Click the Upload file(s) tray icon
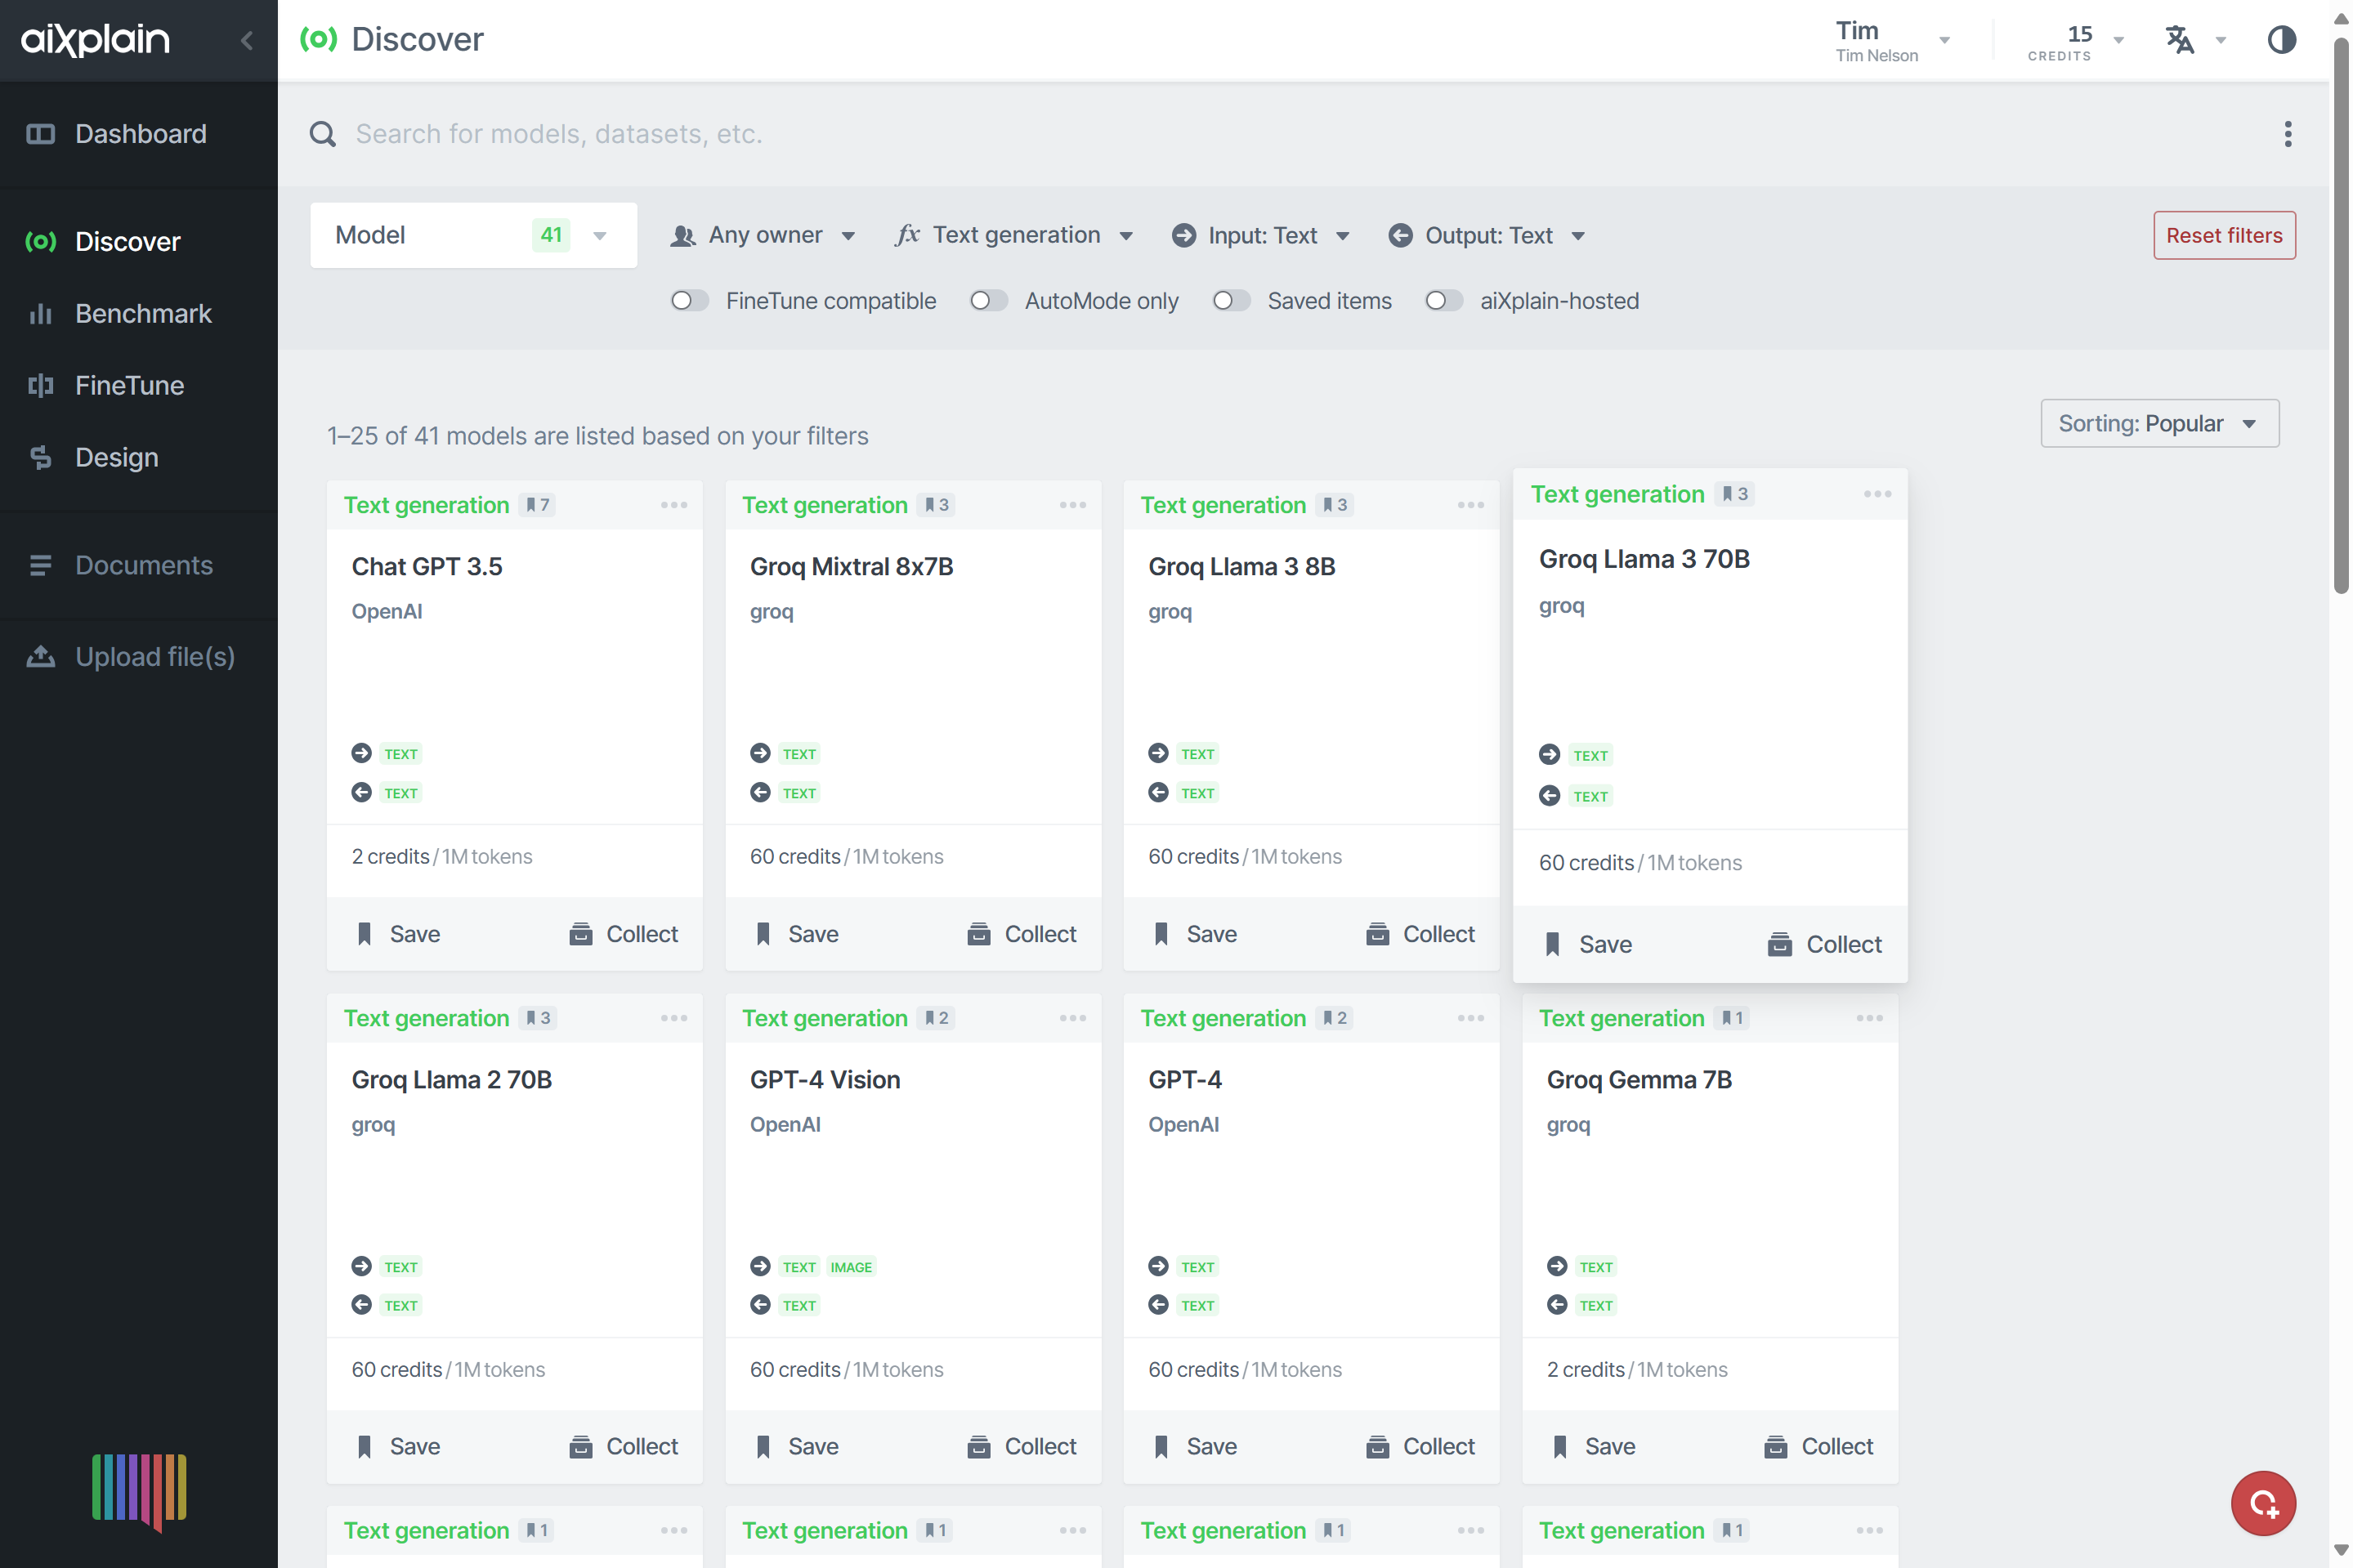The width and height of the screenshot is (2353, 1568). coord(40,656)
